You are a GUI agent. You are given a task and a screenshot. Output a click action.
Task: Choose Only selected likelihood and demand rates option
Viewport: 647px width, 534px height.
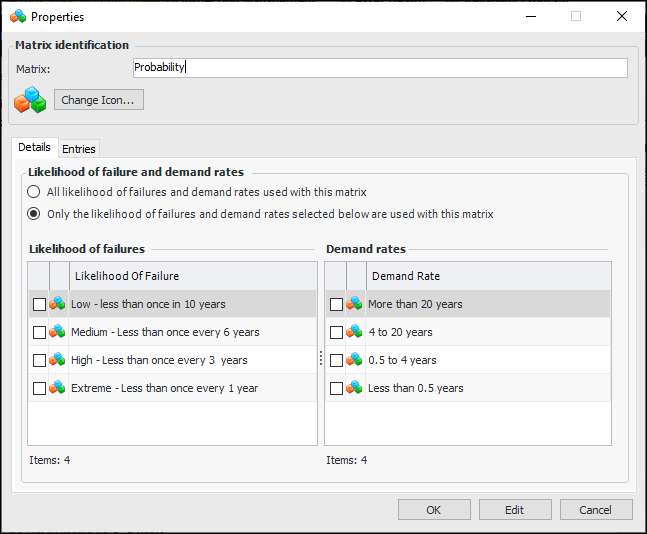click(34, 214)
